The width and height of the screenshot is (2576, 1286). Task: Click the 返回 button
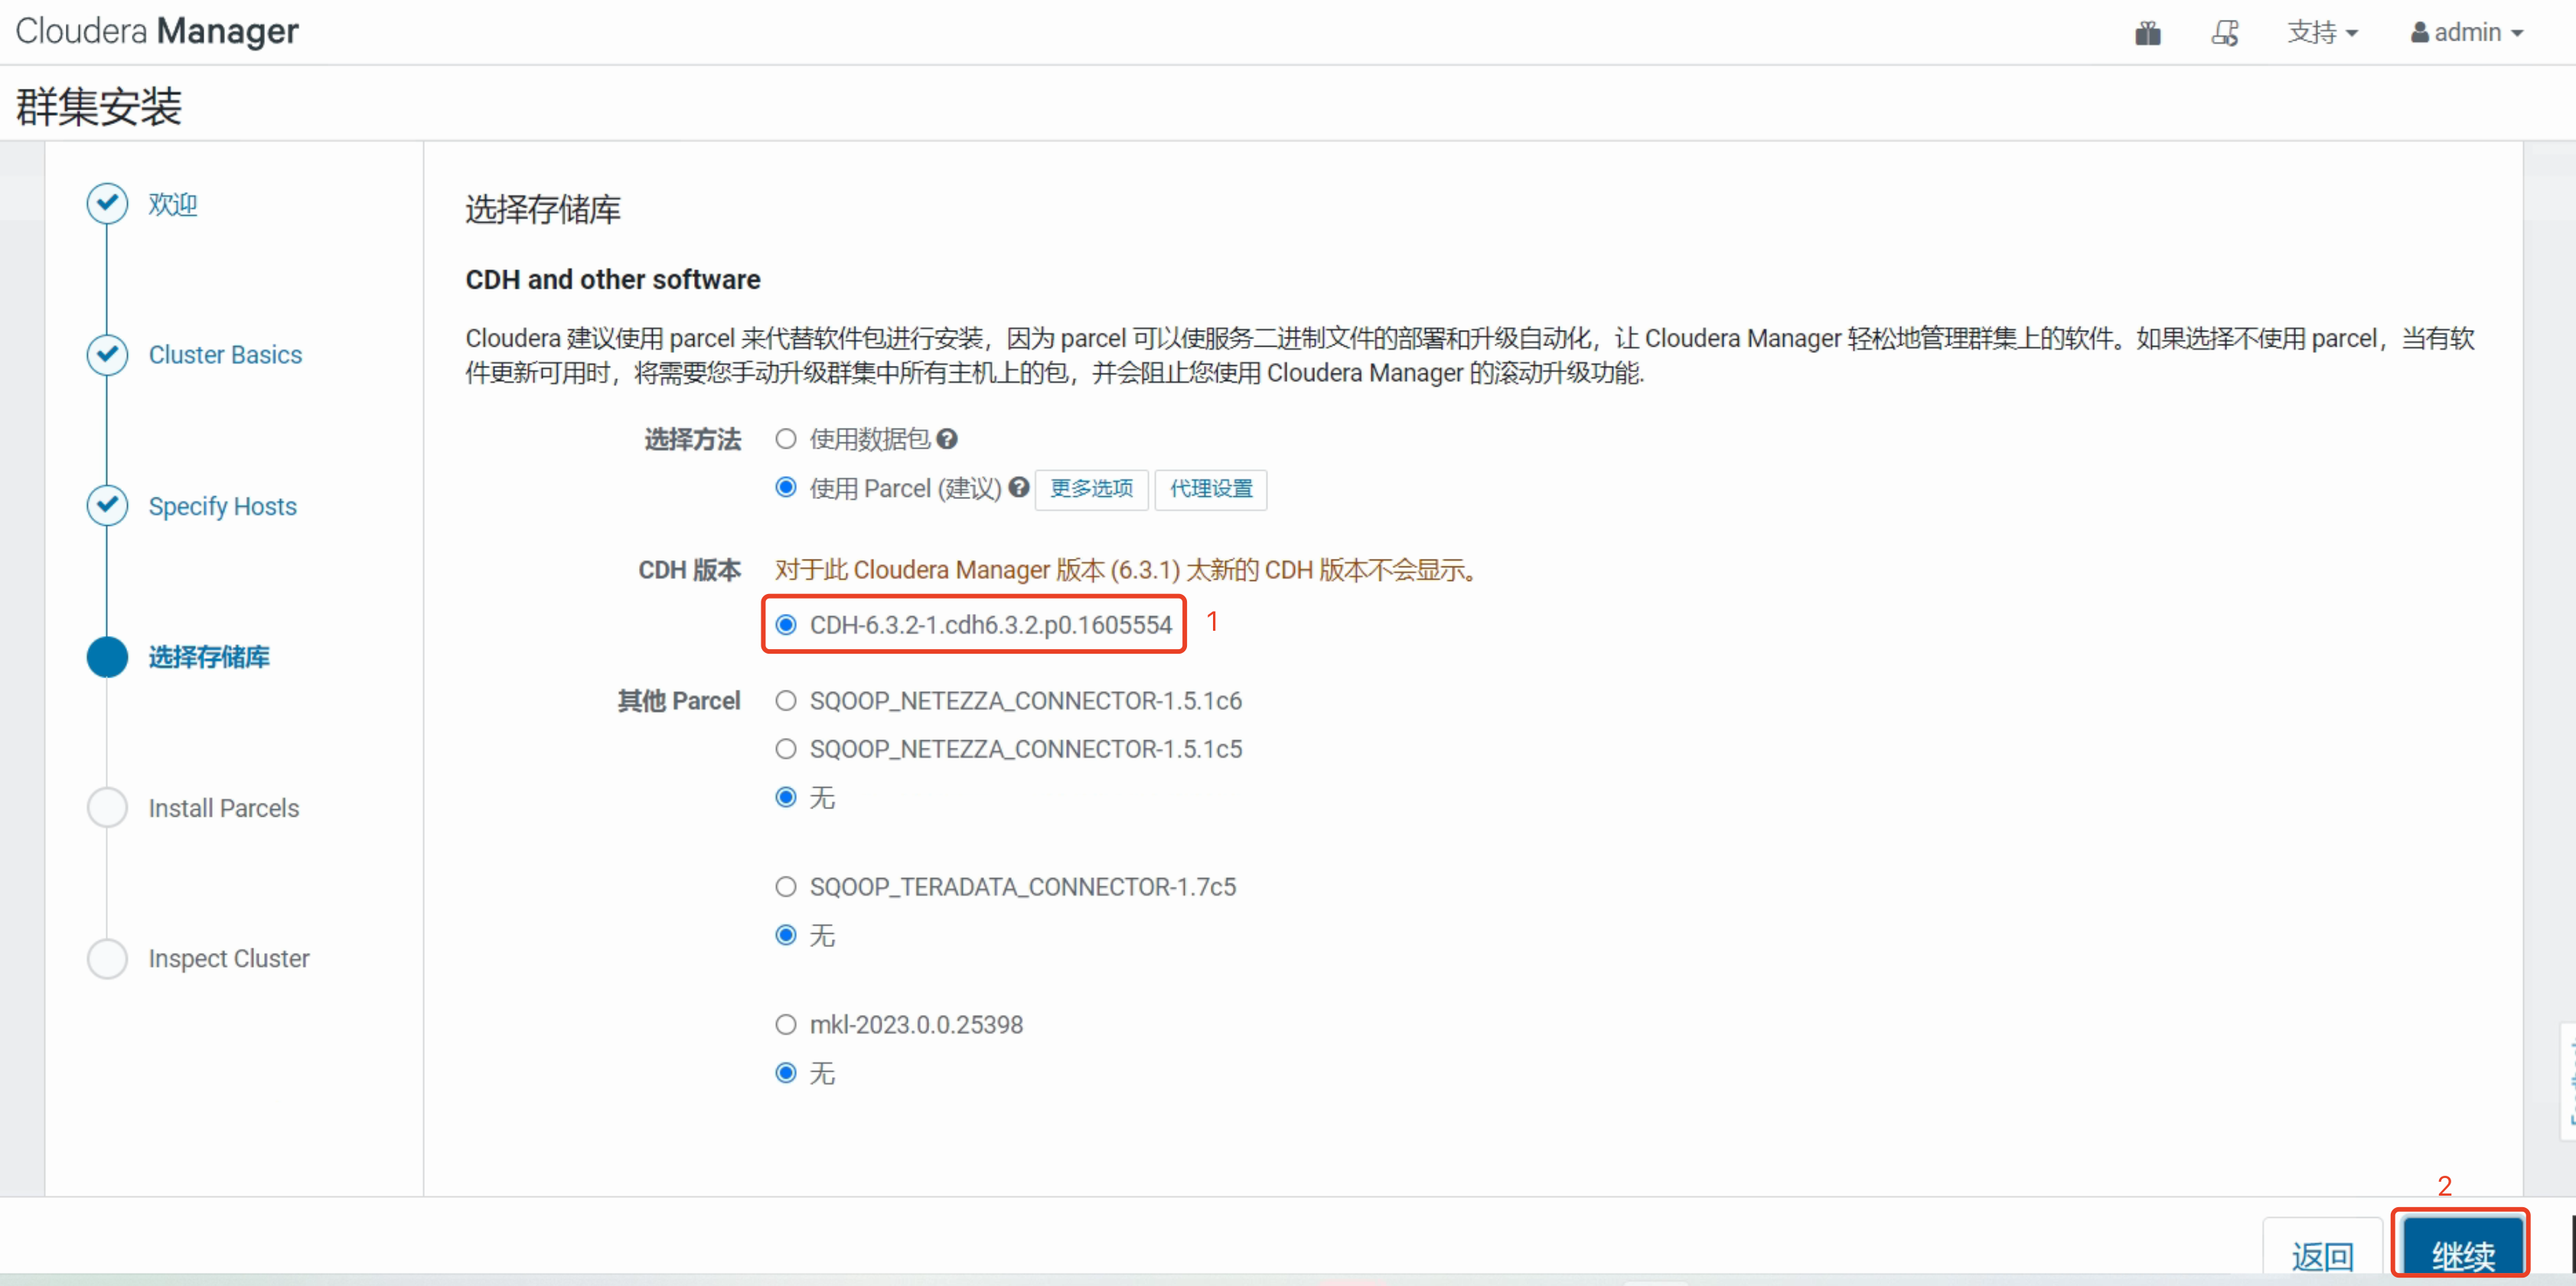tap(2322, 1254)
